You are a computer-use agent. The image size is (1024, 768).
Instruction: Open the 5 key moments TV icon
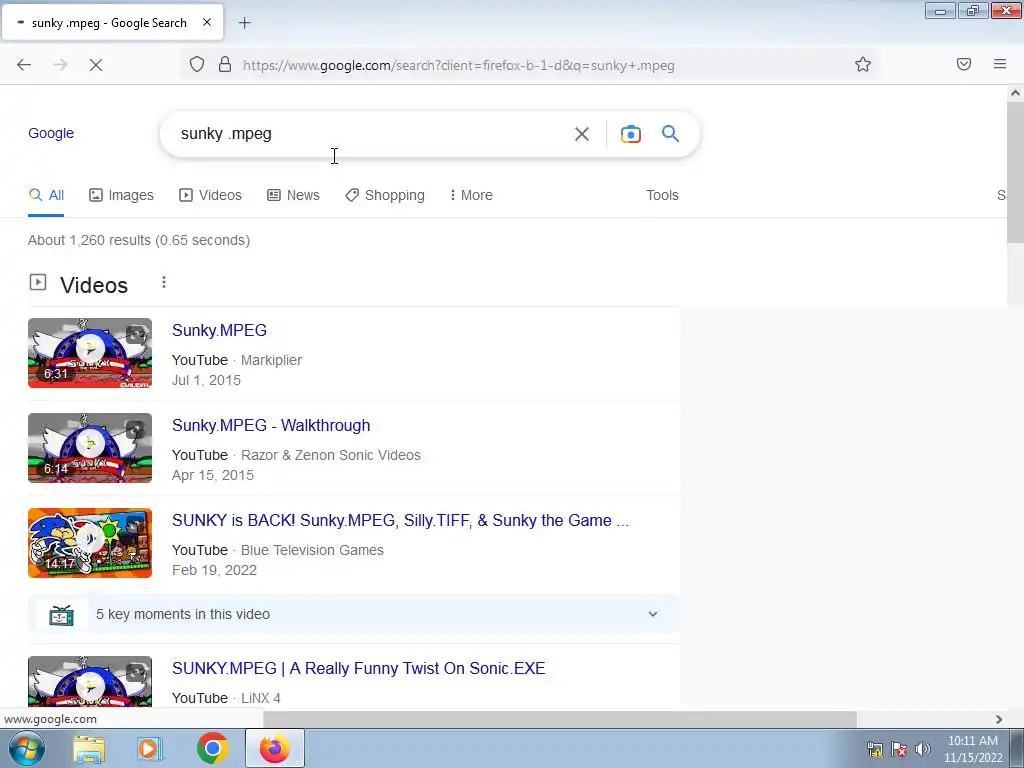pos(61,615)
